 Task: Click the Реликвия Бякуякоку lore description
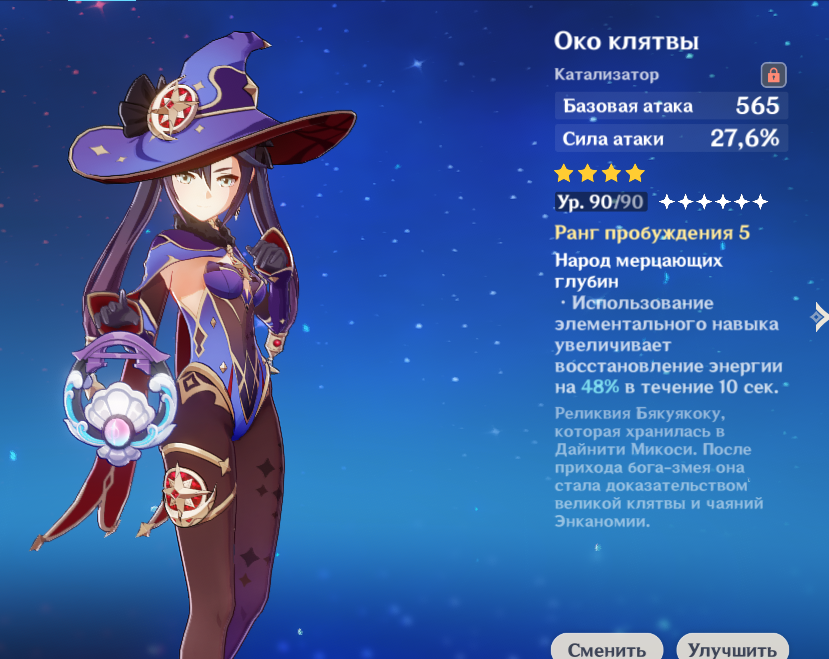(x=659, y=467)
